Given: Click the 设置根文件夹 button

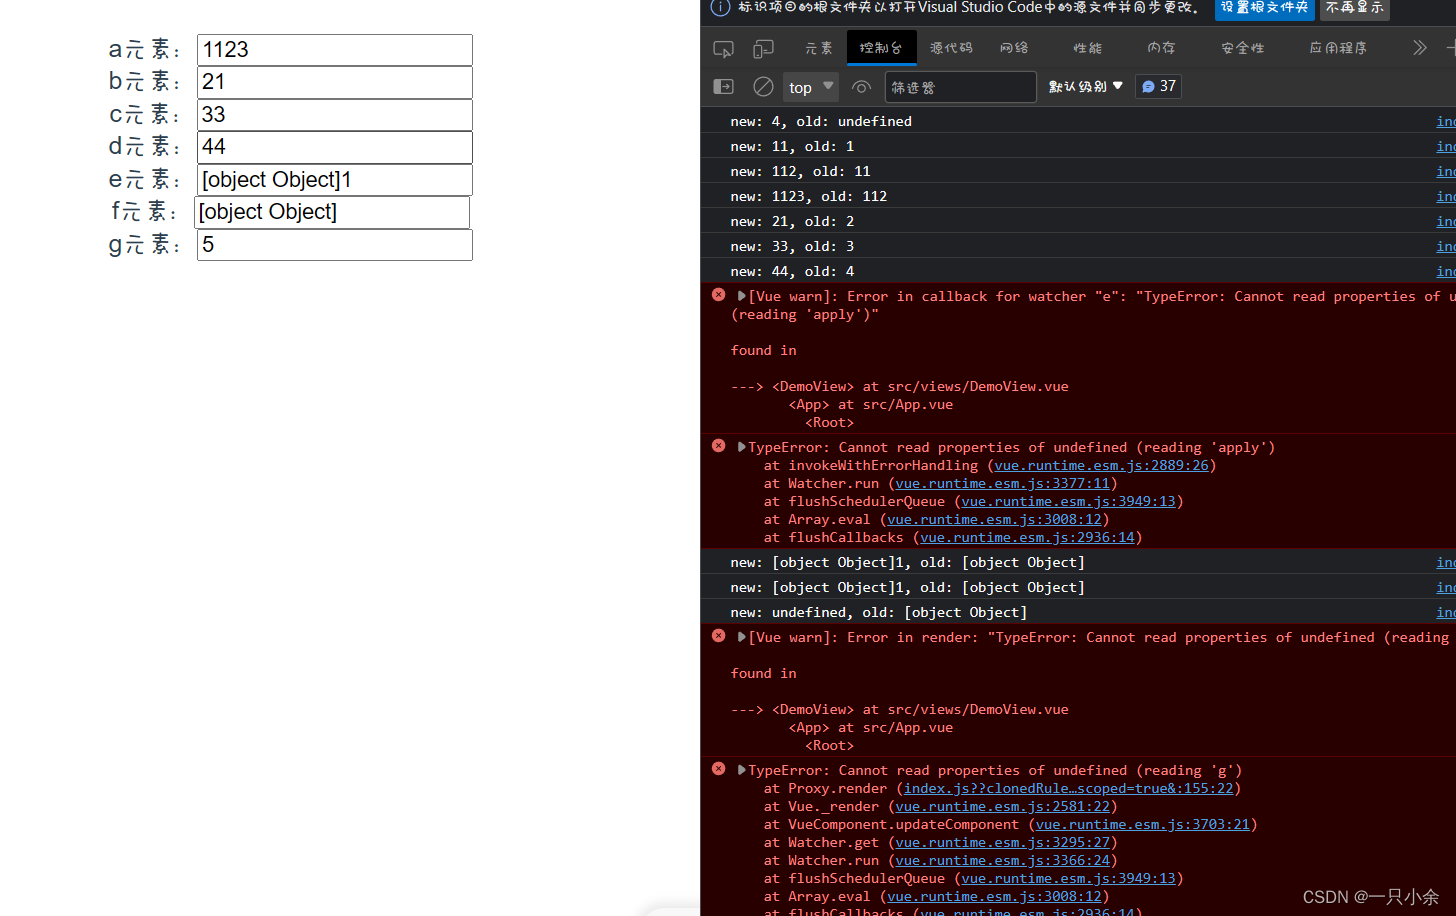Looking at the screenshot, I should pyautogui.click(x=1264, y=8).
